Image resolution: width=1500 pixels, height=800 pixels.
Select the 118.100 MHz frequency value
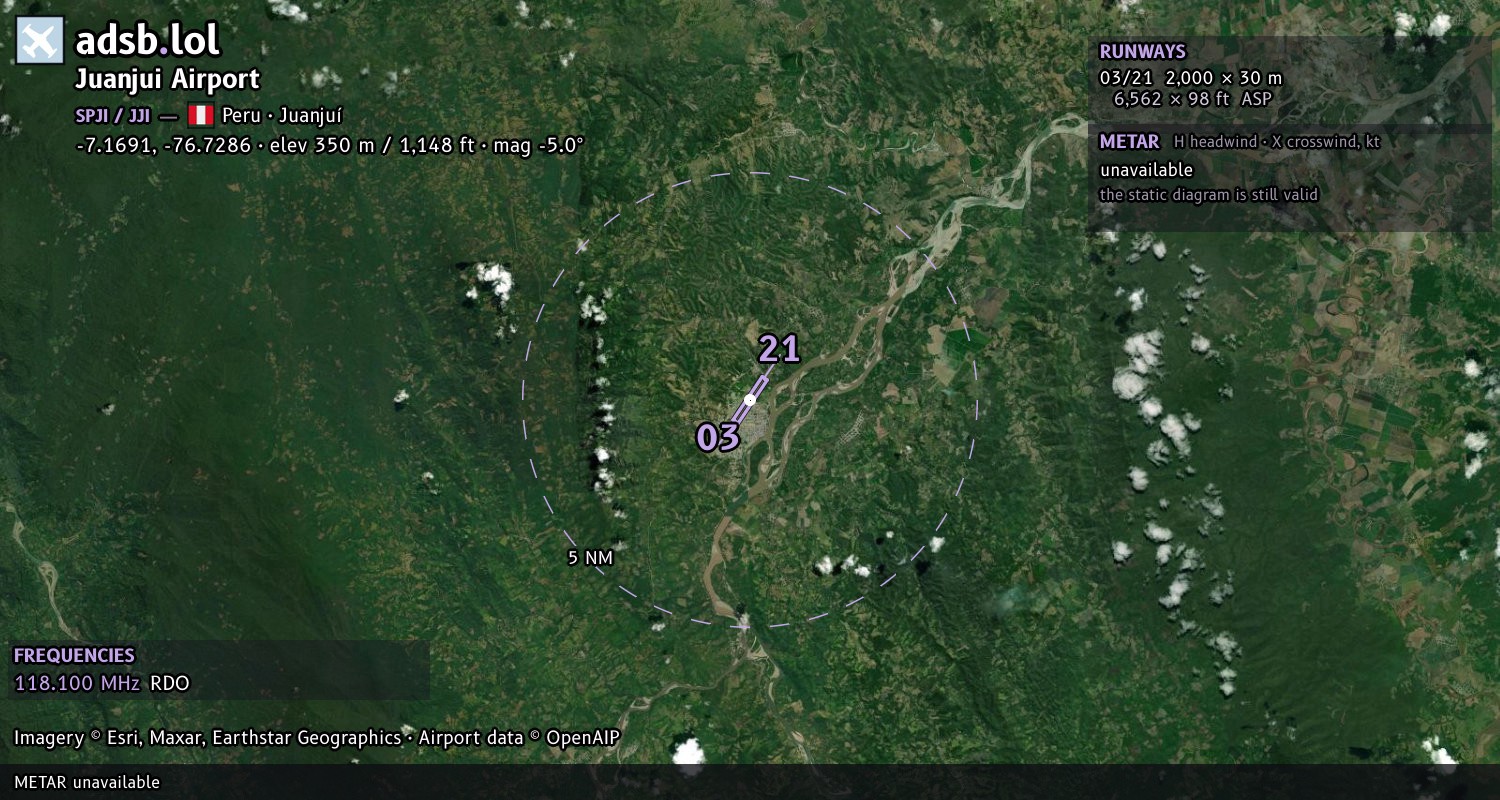77,684
